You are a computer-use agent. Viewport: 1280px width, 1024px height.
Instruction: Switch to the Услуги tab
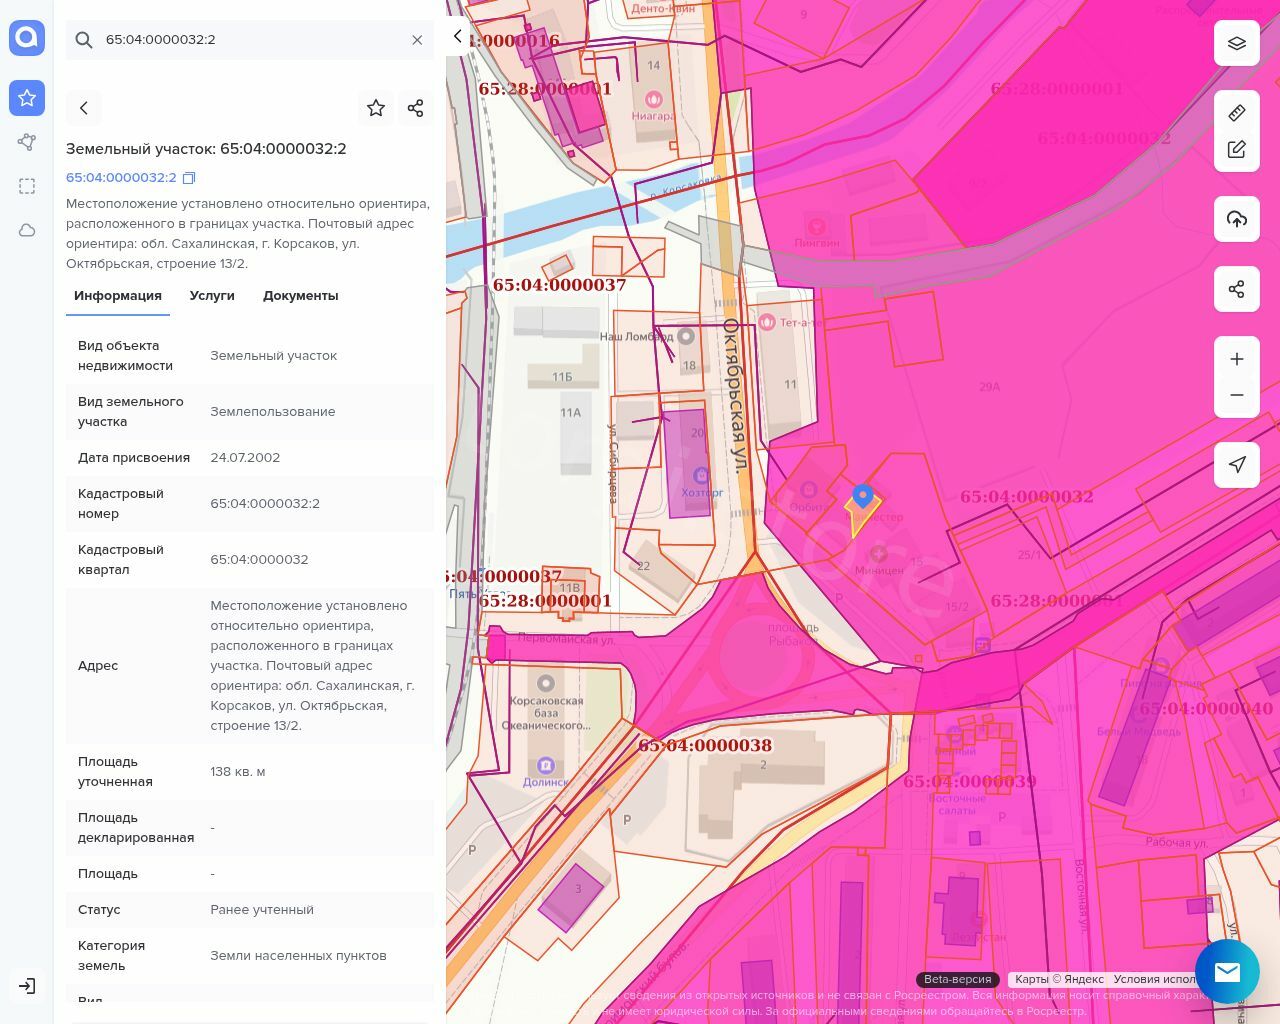click(x=212, y=296)
